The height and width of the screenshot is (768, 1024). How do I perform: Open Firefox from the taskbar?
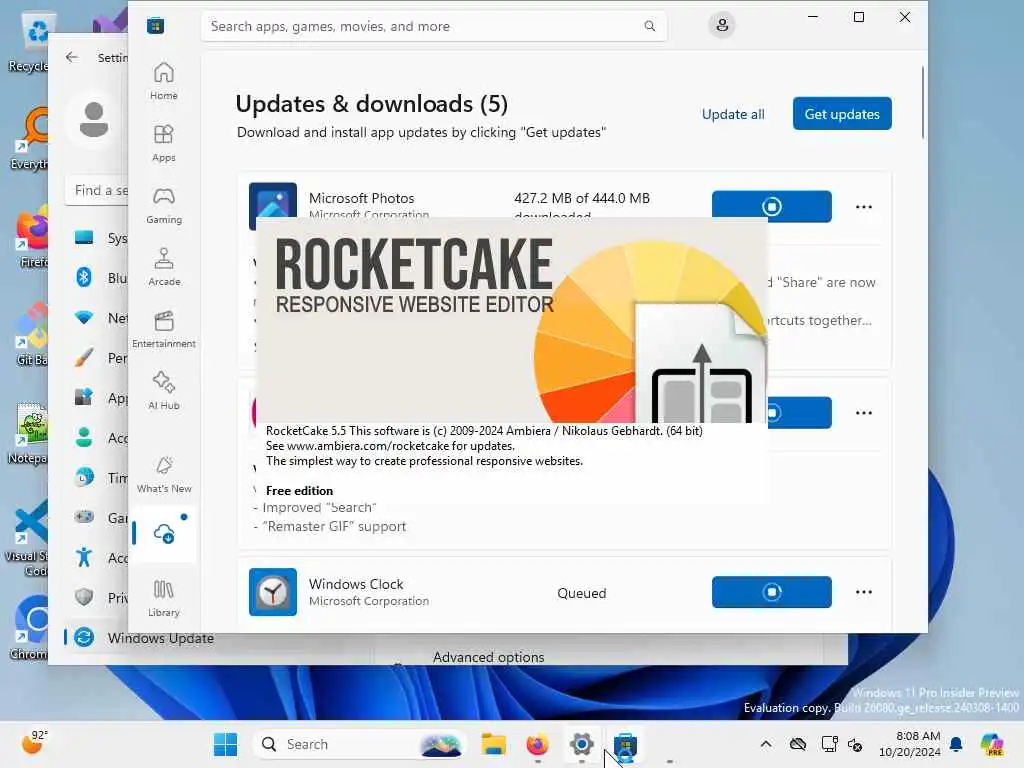click(x=537, y=744)
